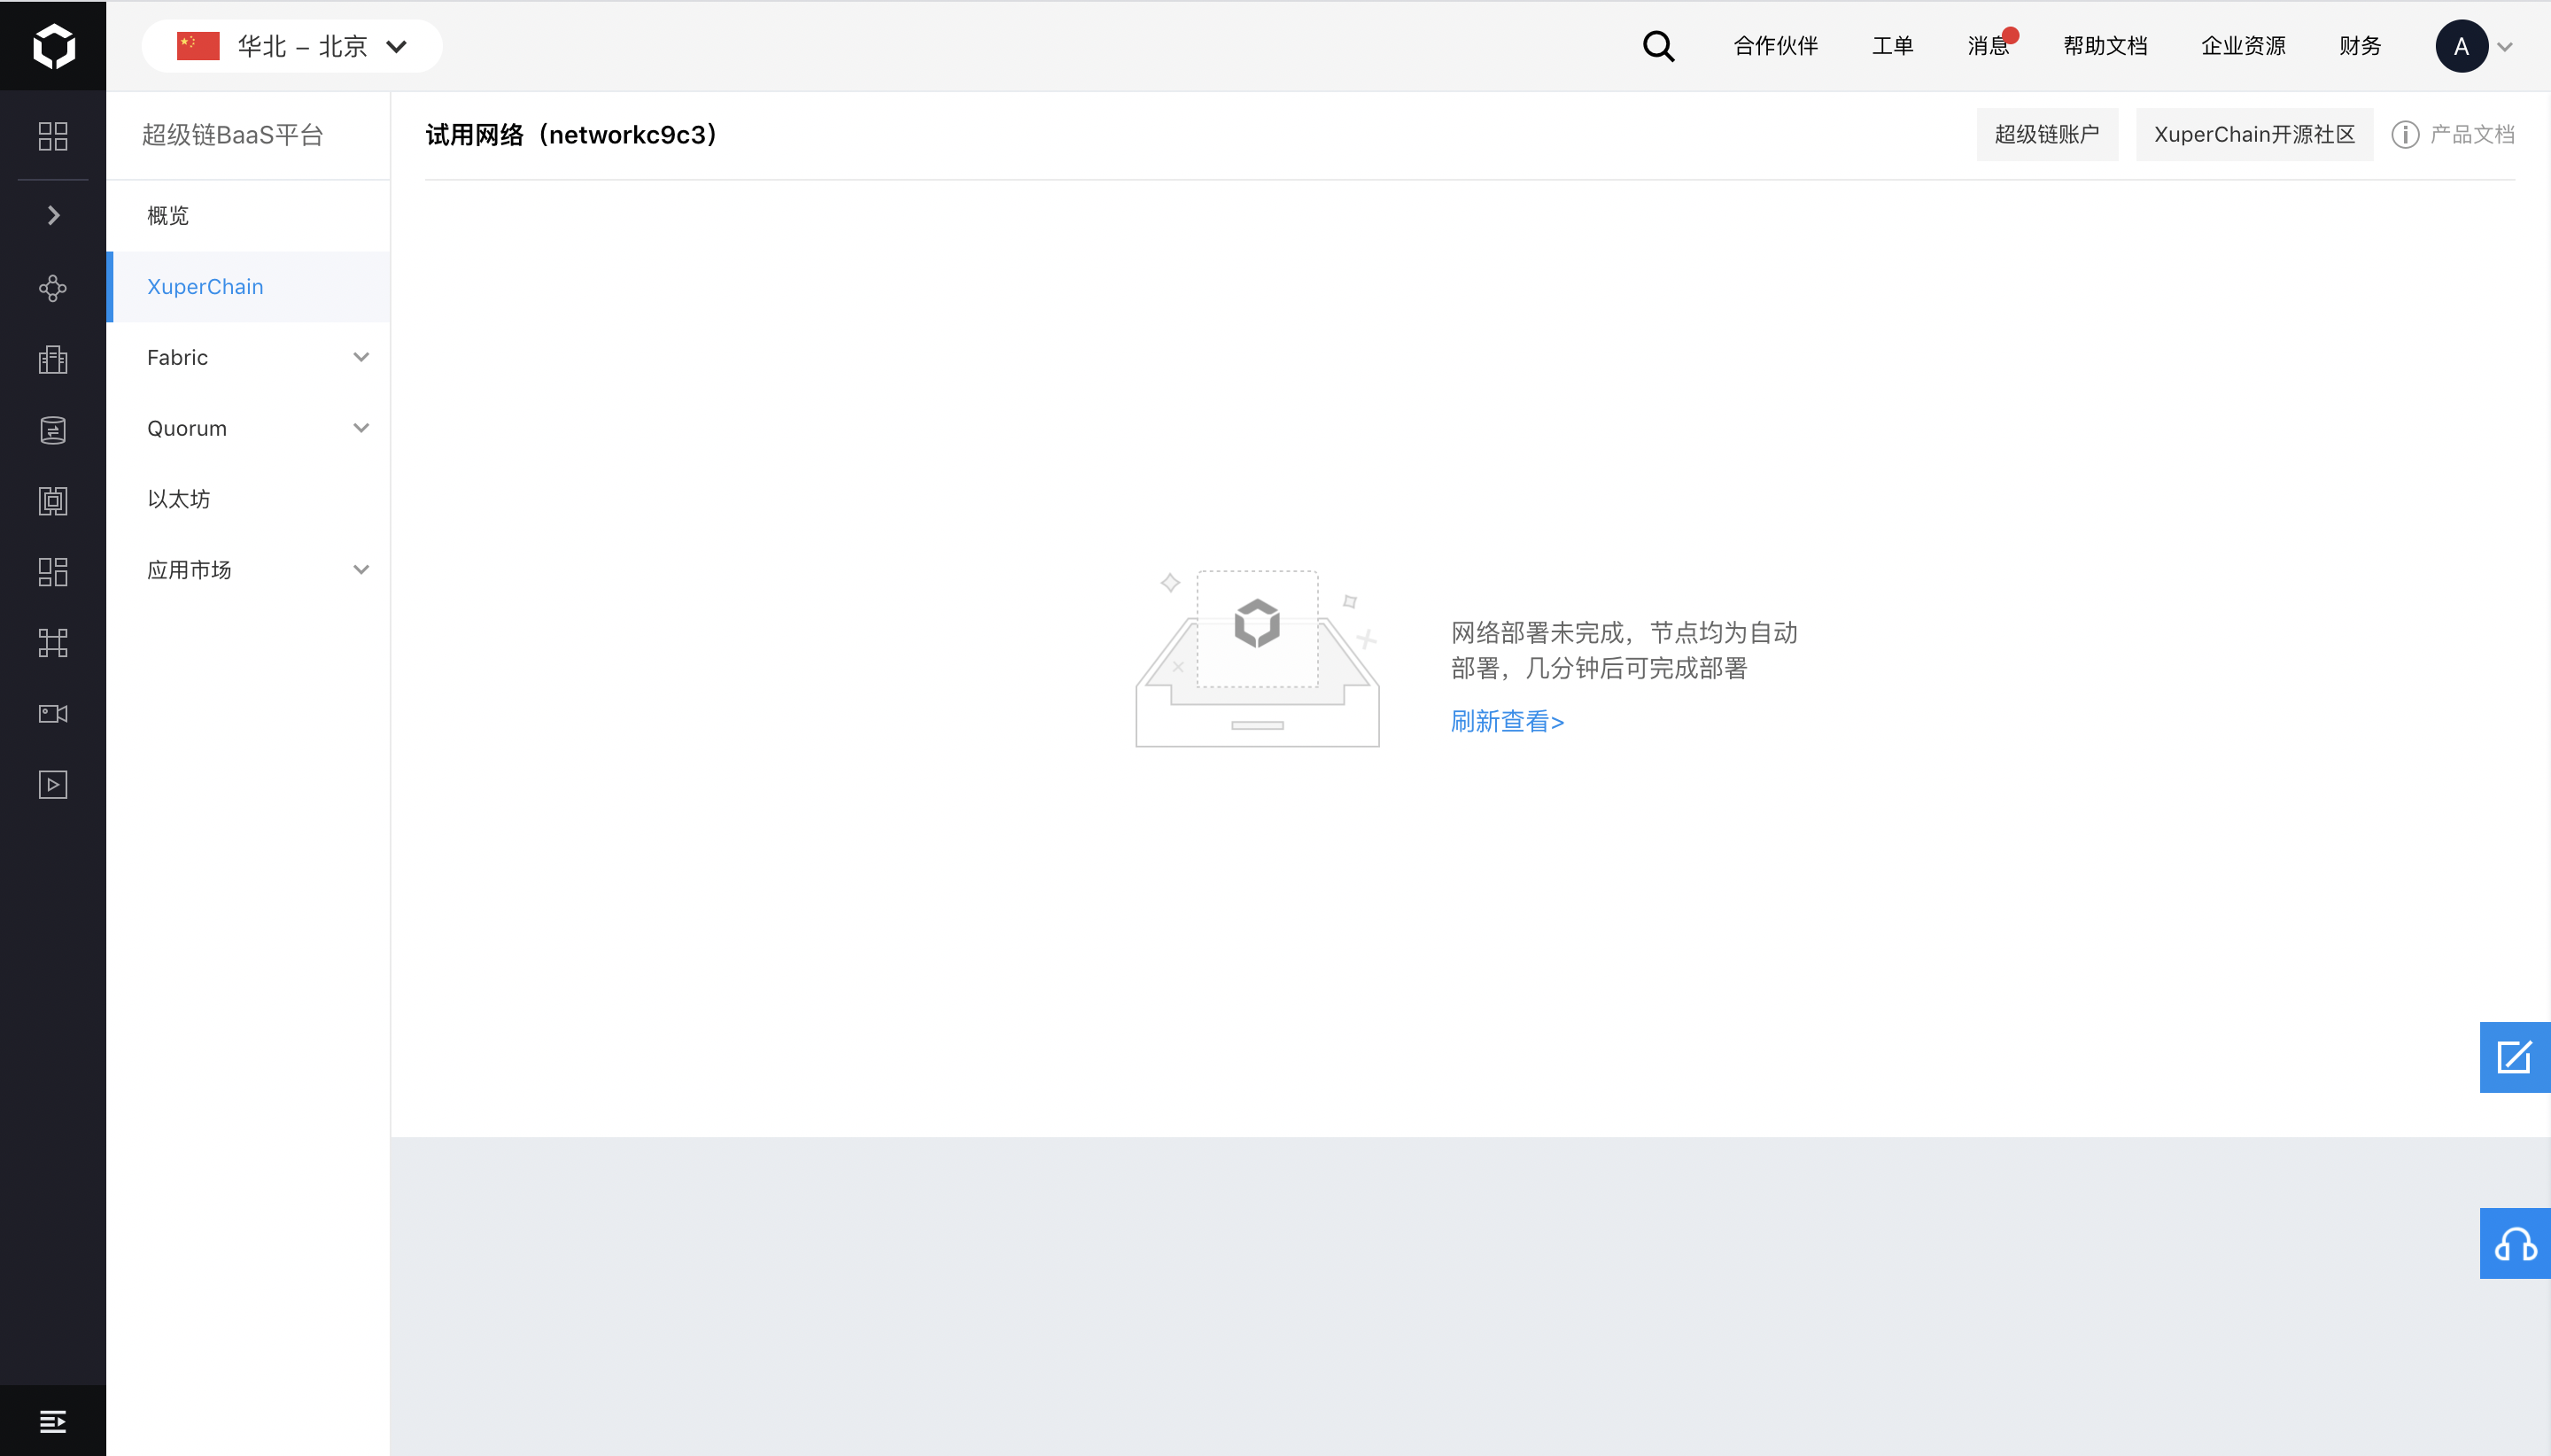Open the 华北 - 北京 region dropdown
This screenshot has height=1456, width=2551.
(x=292, y=46)
